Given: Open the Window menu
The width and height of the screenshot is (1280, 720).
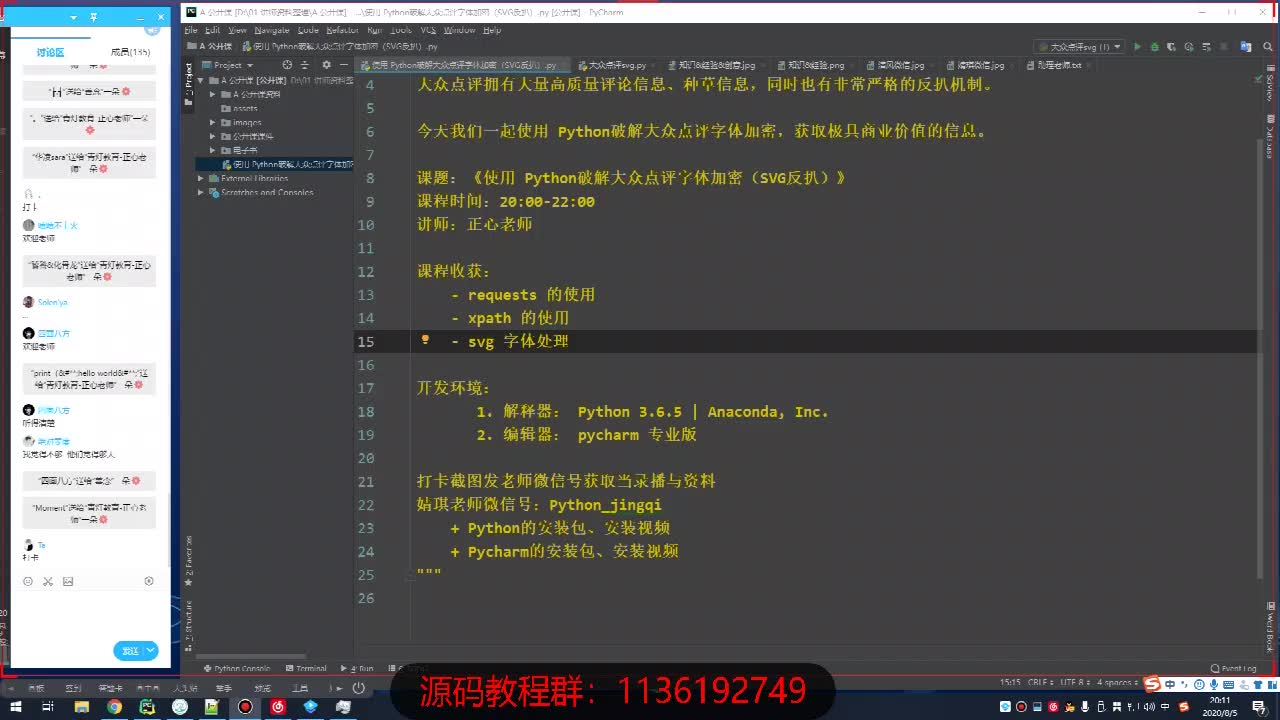Looking at the screenshot, I should [459, 30].
